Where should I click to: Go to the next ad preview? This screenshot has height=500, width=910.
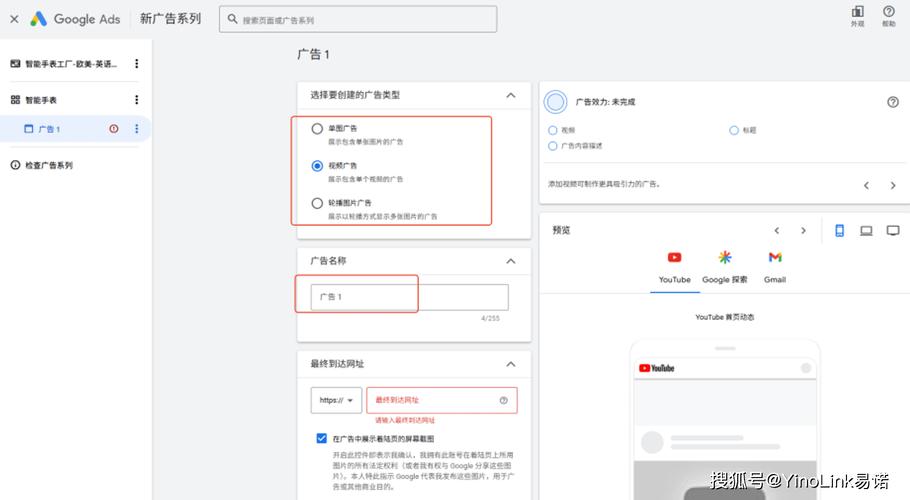point(803,230)
